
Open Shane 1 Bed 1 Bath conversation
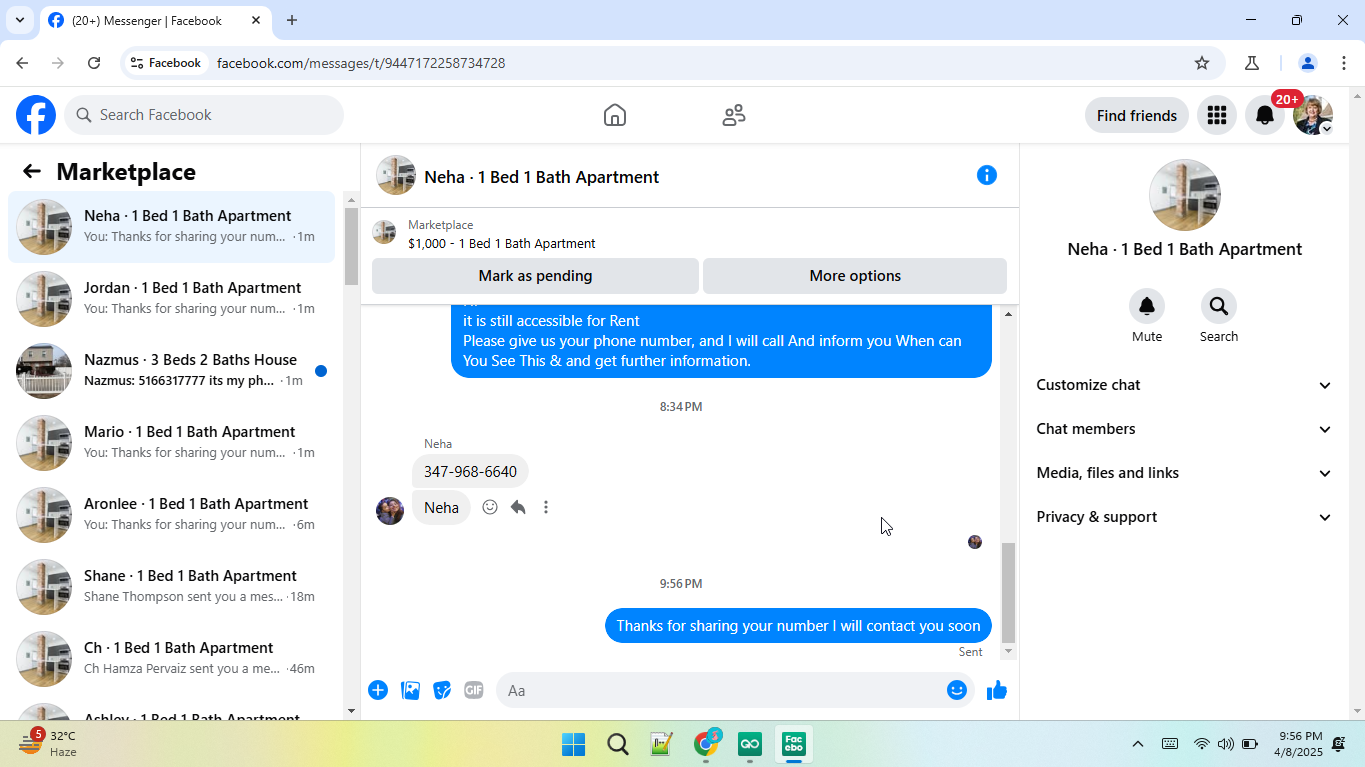point(172,587)
